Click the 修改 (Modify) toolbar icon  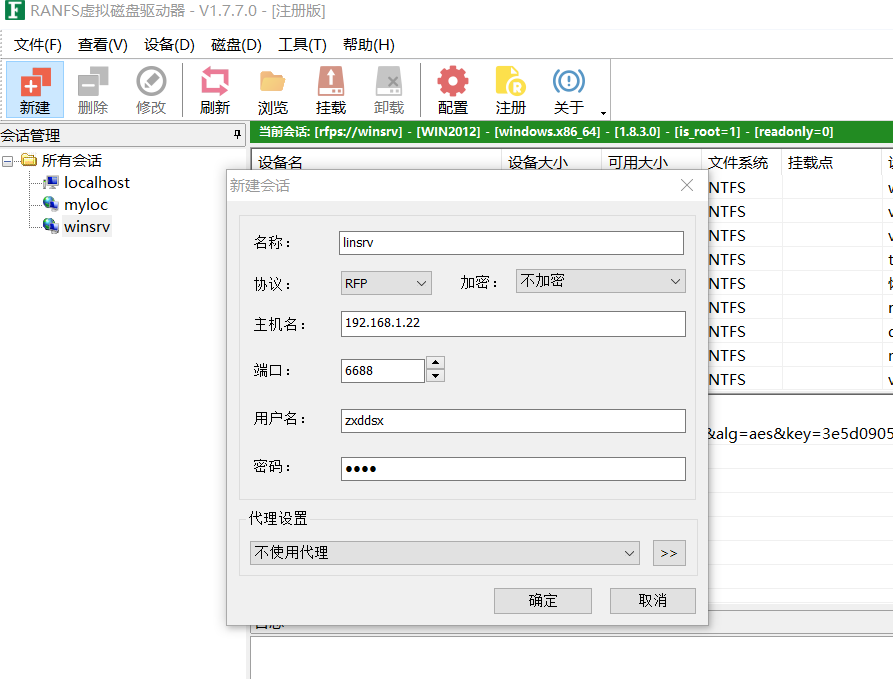click(151, 89)
